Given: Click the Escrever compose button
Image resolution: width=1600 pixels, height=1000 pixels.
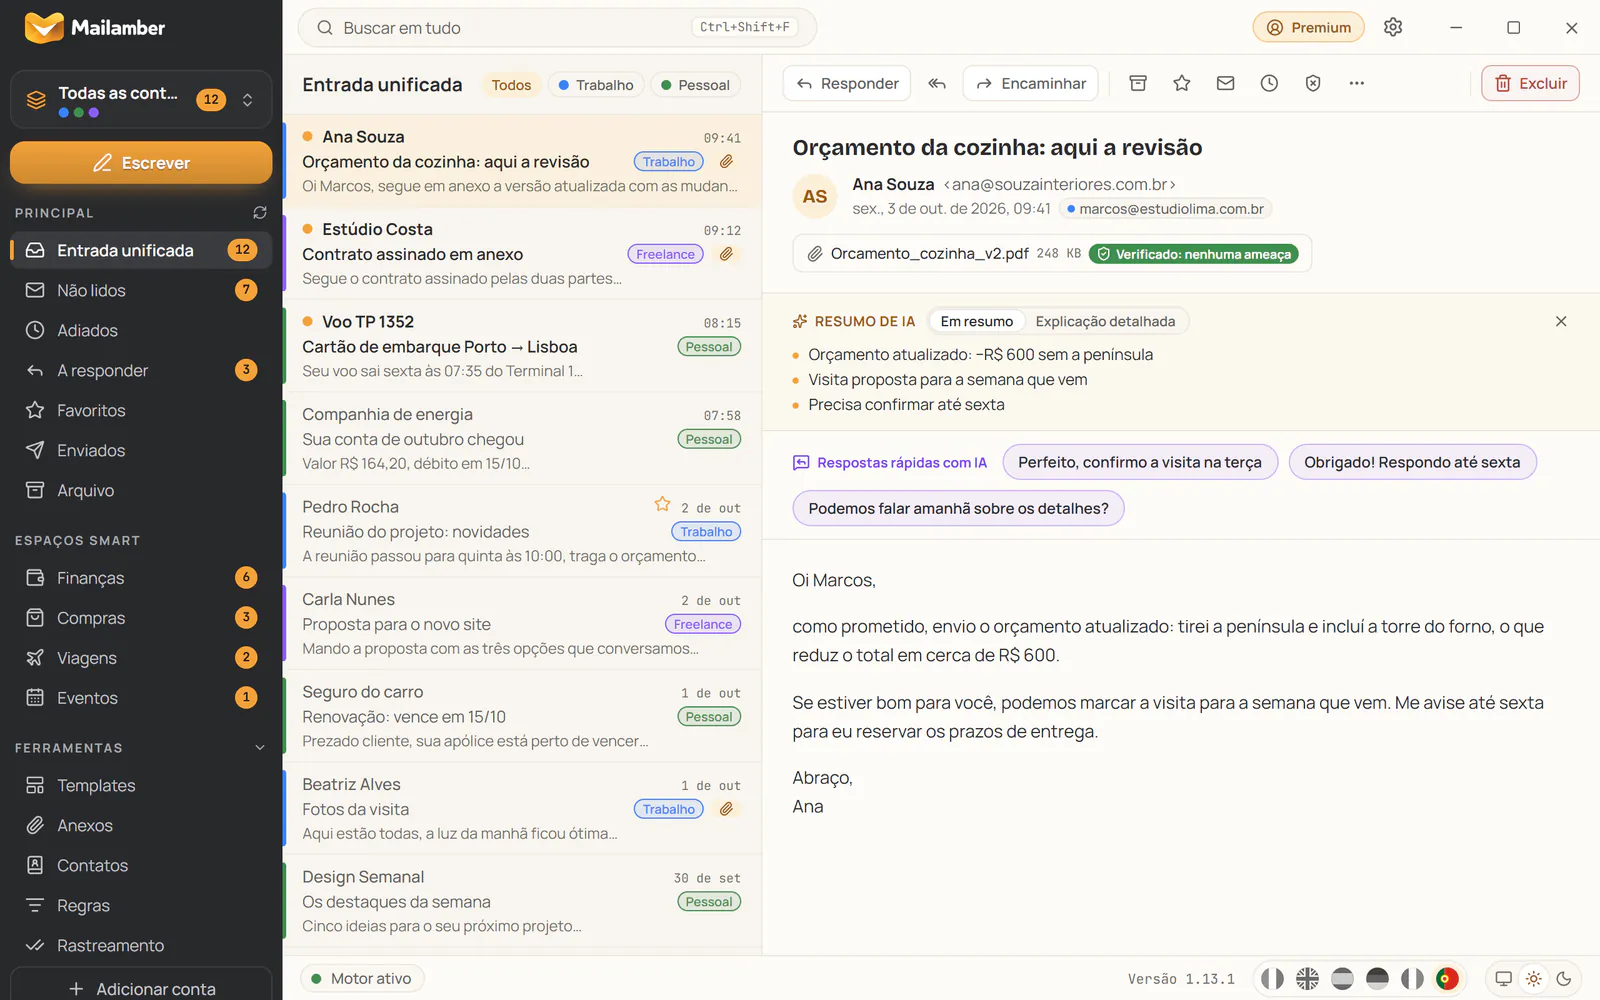Looking at the screenshot, I should pyautogui.click(x=141, y=162).
